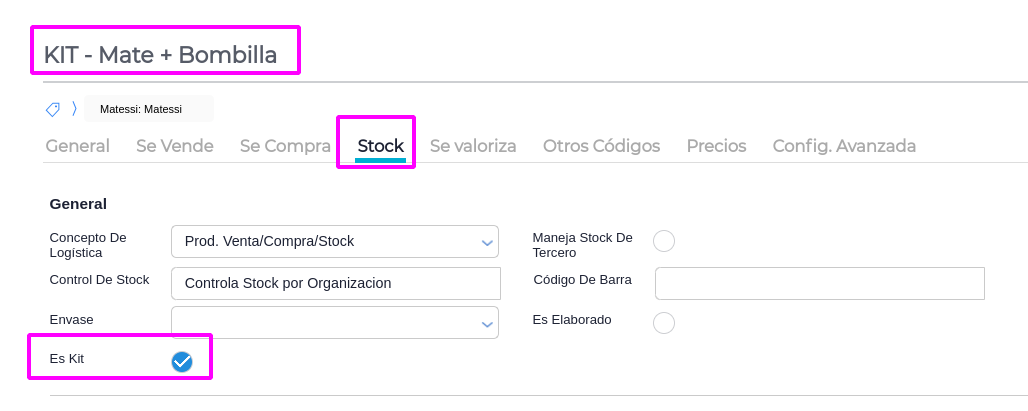
Task: Go to the Se Compra tab
Action: [285, 146]
